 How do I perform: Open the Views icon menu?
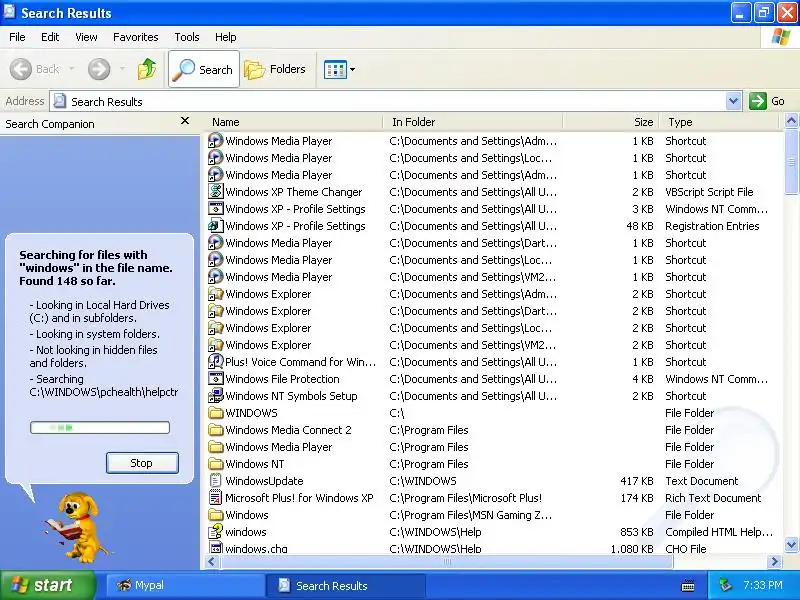tap(335, 69)
